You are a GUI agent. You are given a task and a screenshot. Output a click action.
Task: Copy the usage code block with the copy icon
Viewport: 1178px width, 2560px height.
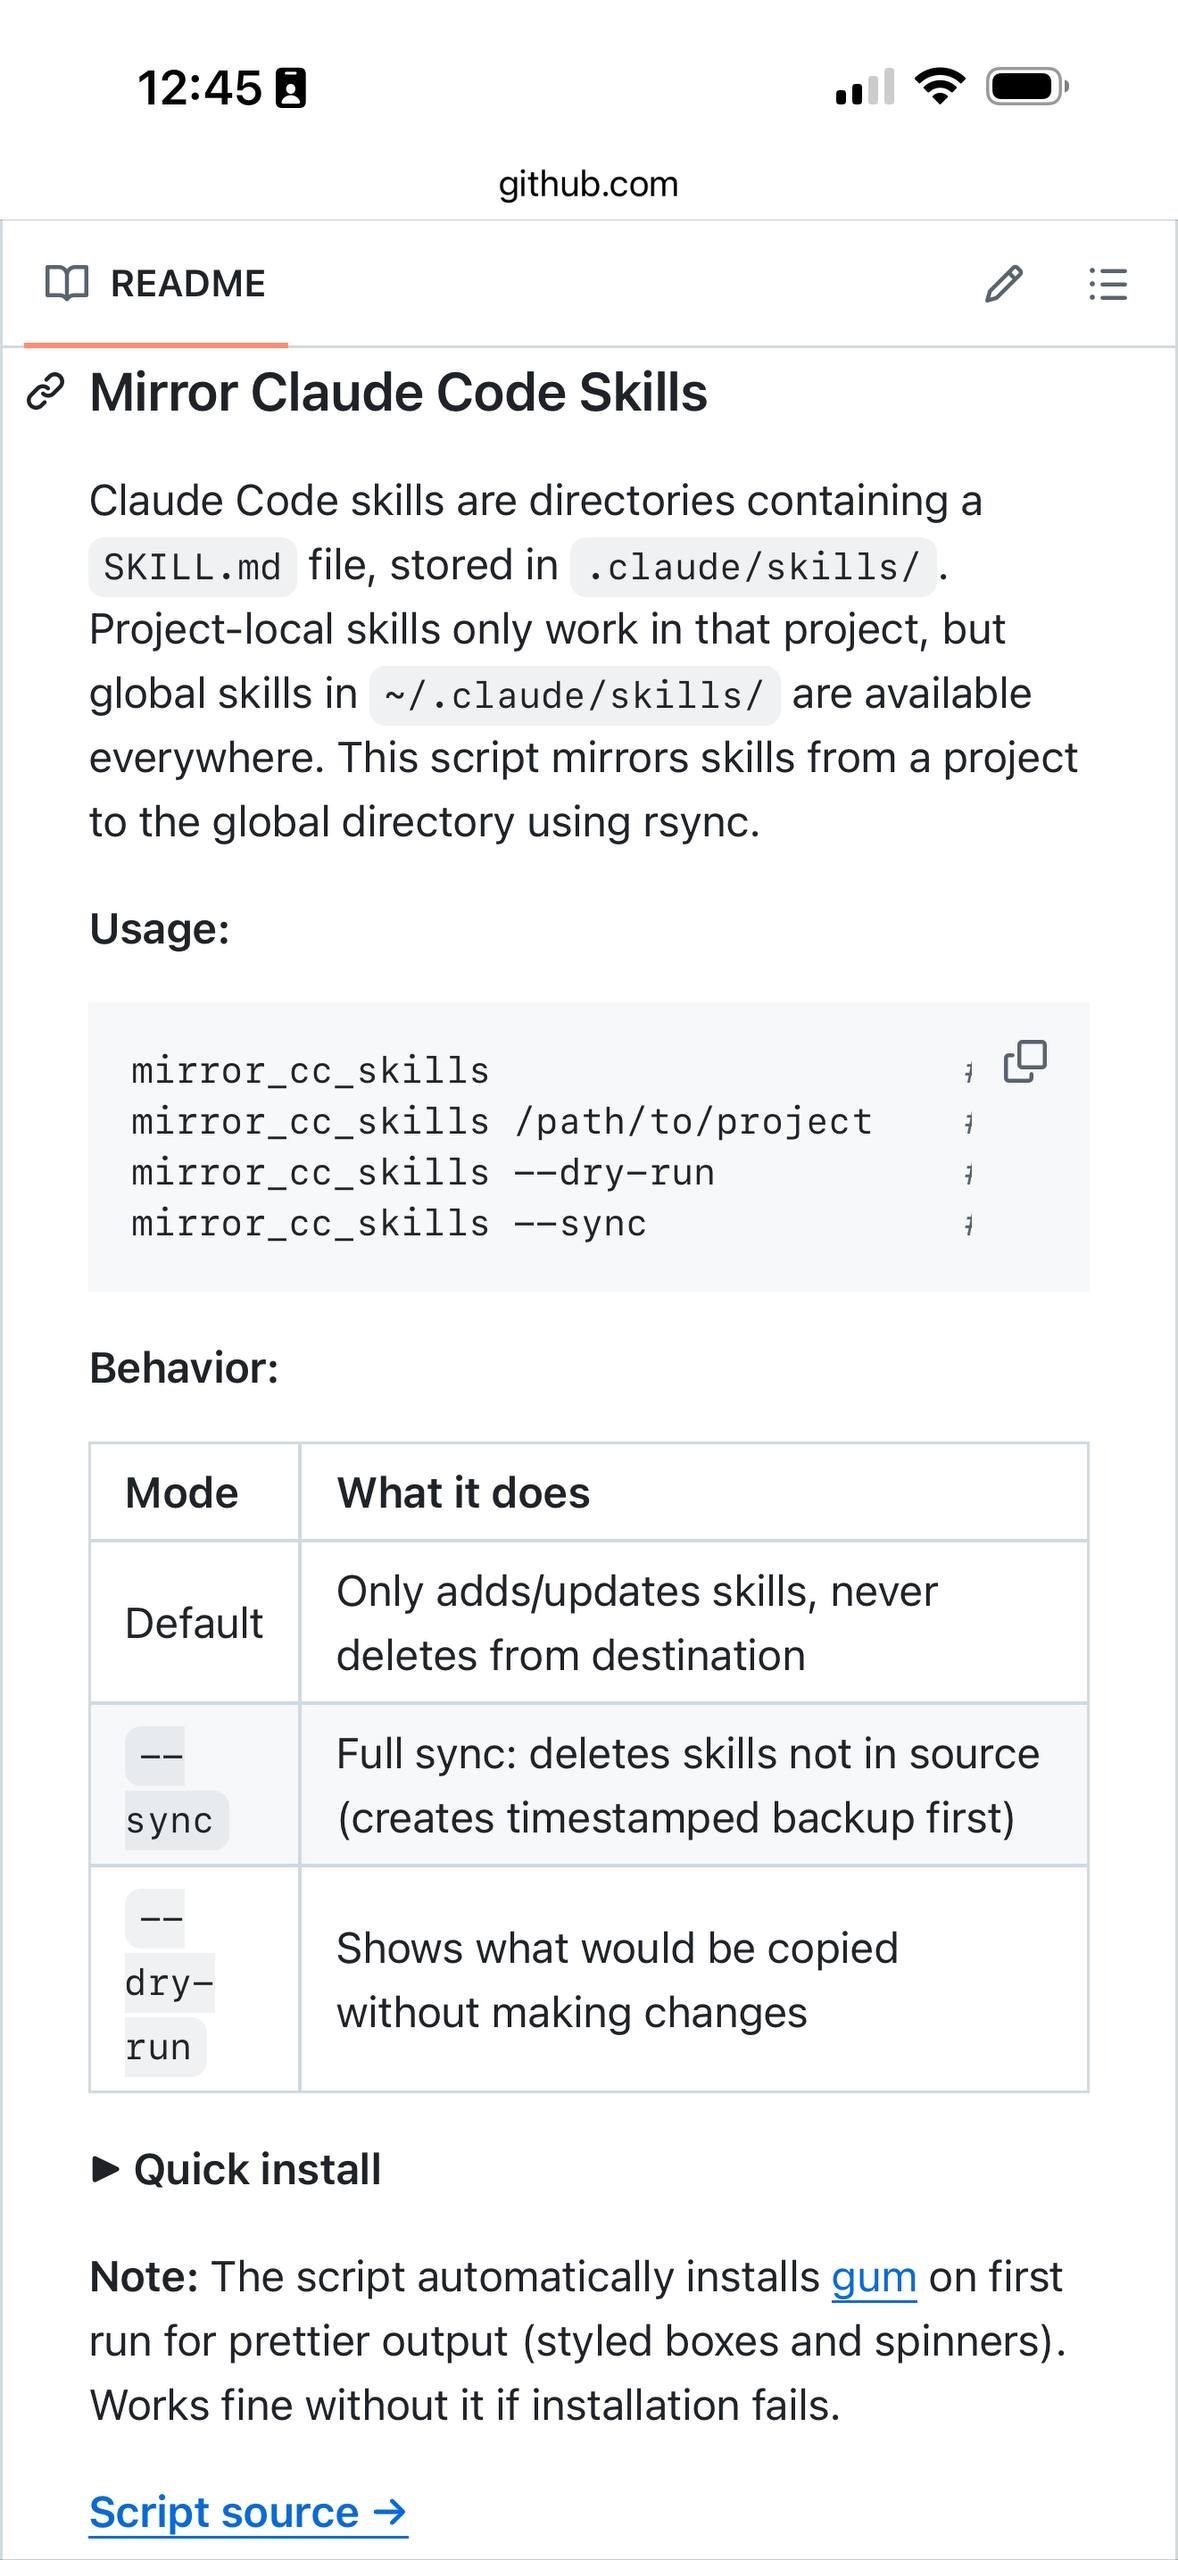coord(1025,1061)
